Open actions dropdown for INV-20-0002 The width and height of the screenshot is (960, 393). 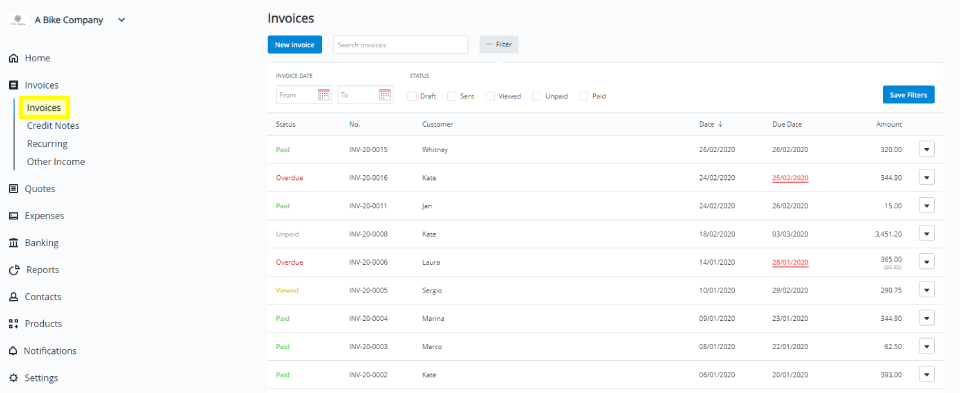[926, 375]
